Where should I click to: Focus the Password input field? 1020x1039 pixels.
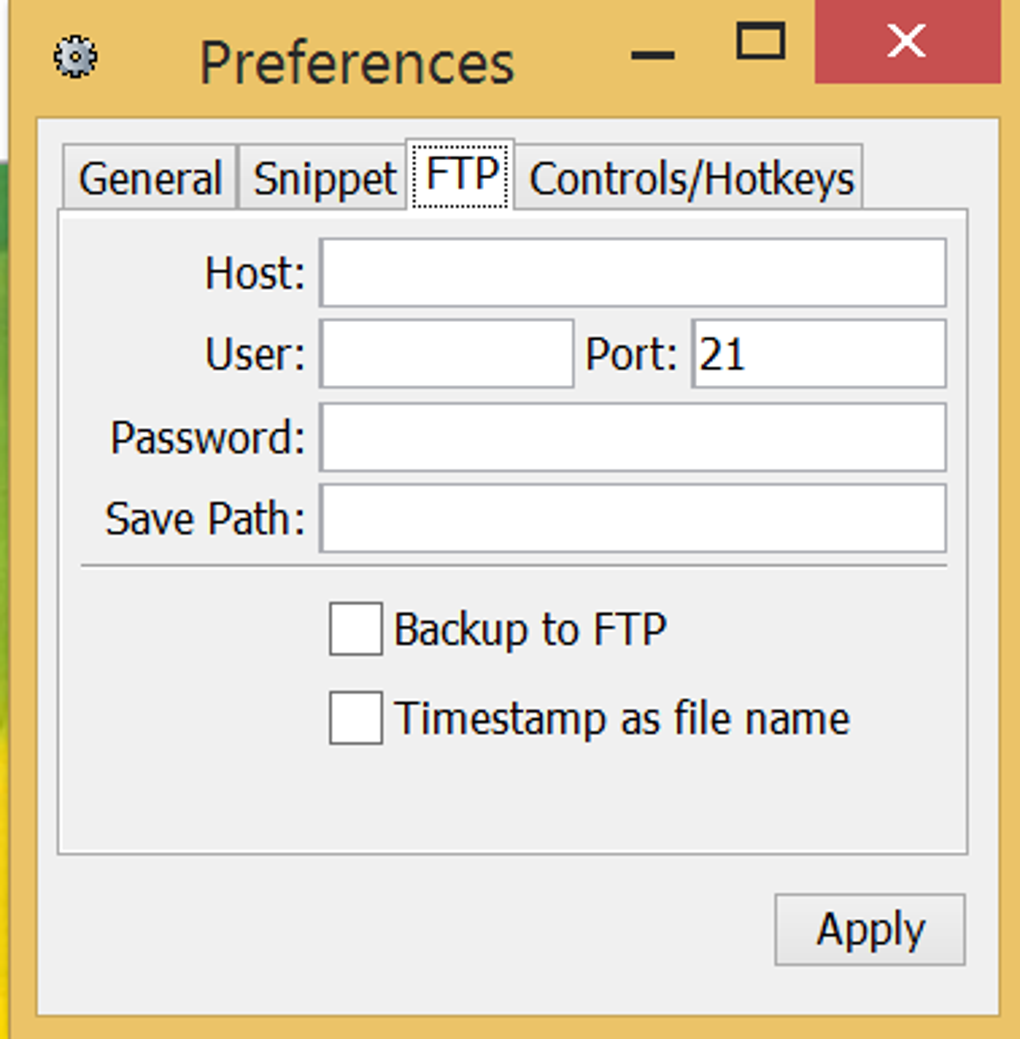point(632,437)
